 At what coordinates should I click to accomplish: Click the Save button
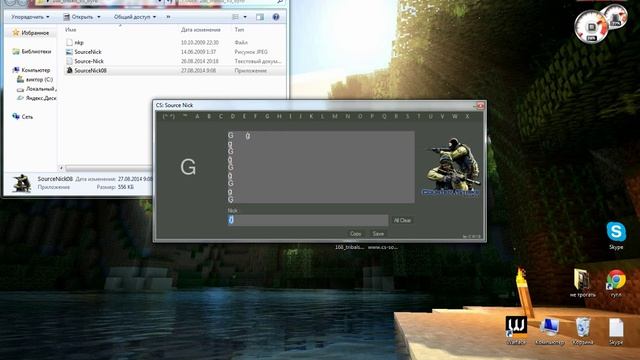[378, 233]
